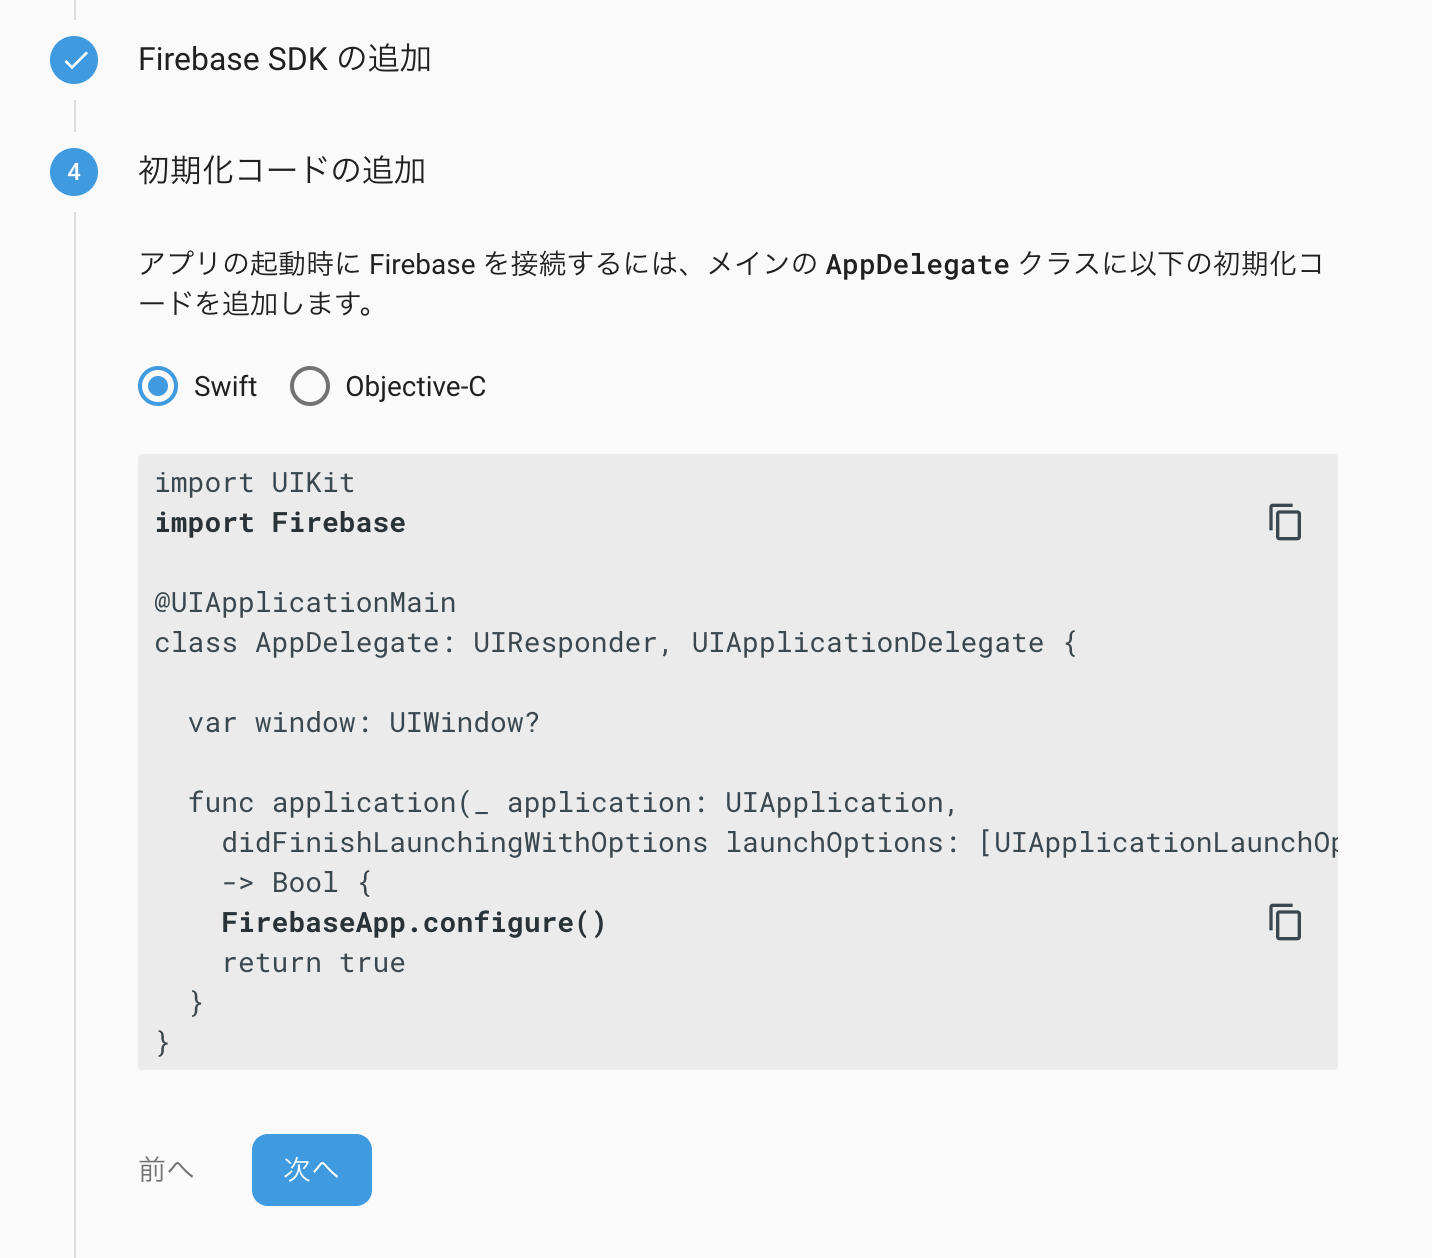Expand the Firebase SDK の追加 step

285,60
